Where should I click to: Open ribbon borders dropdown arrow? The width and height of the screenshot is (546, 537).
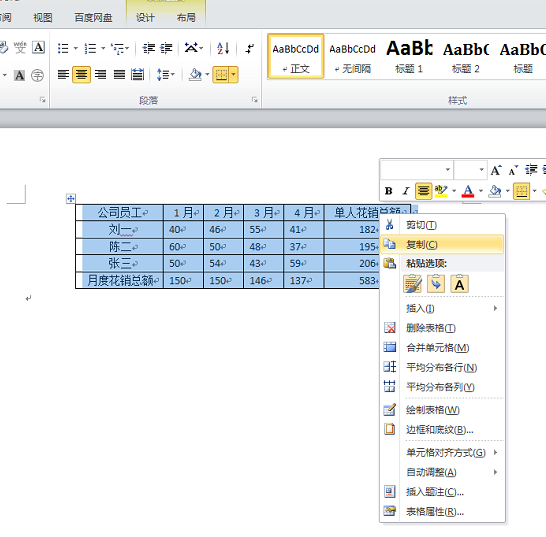[x=234, y=75]
